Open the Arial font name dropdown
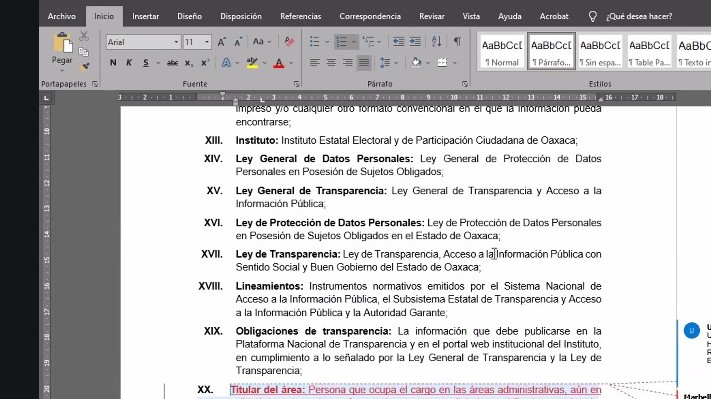The width and height of the screenshot is (711, 399). (176, 42)
